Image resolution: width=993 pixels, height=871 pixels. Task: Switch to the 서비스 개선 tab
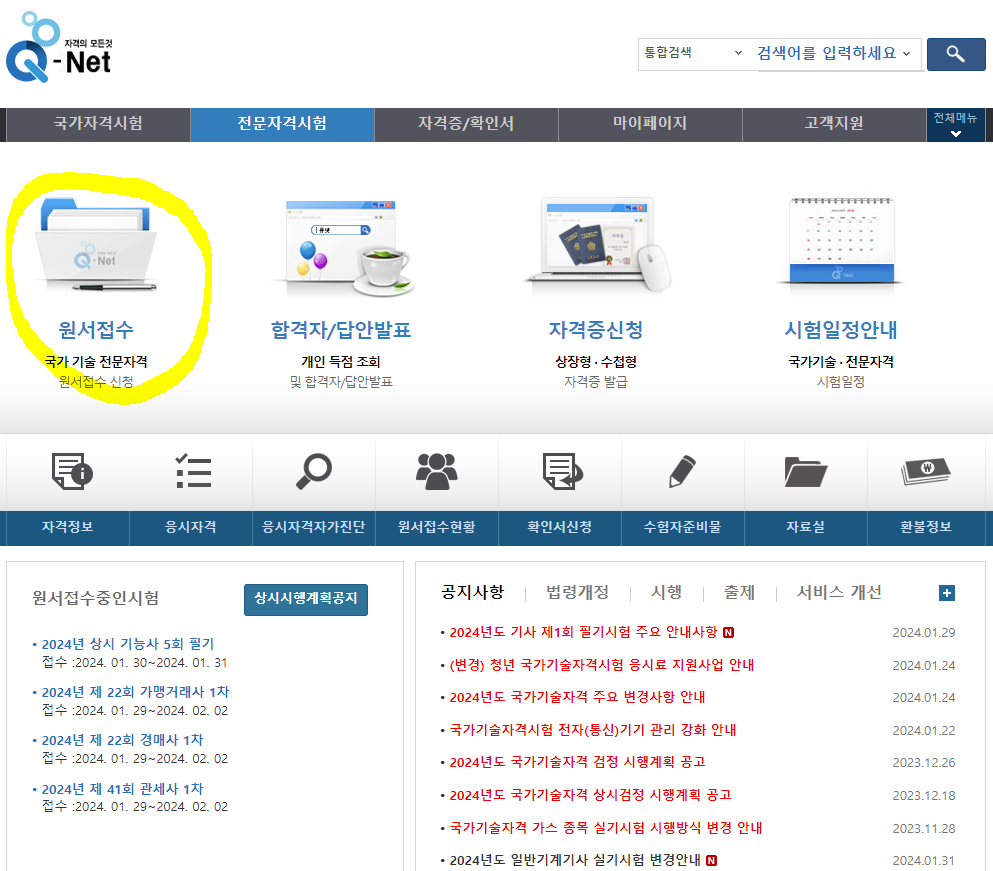click(838, 592)
